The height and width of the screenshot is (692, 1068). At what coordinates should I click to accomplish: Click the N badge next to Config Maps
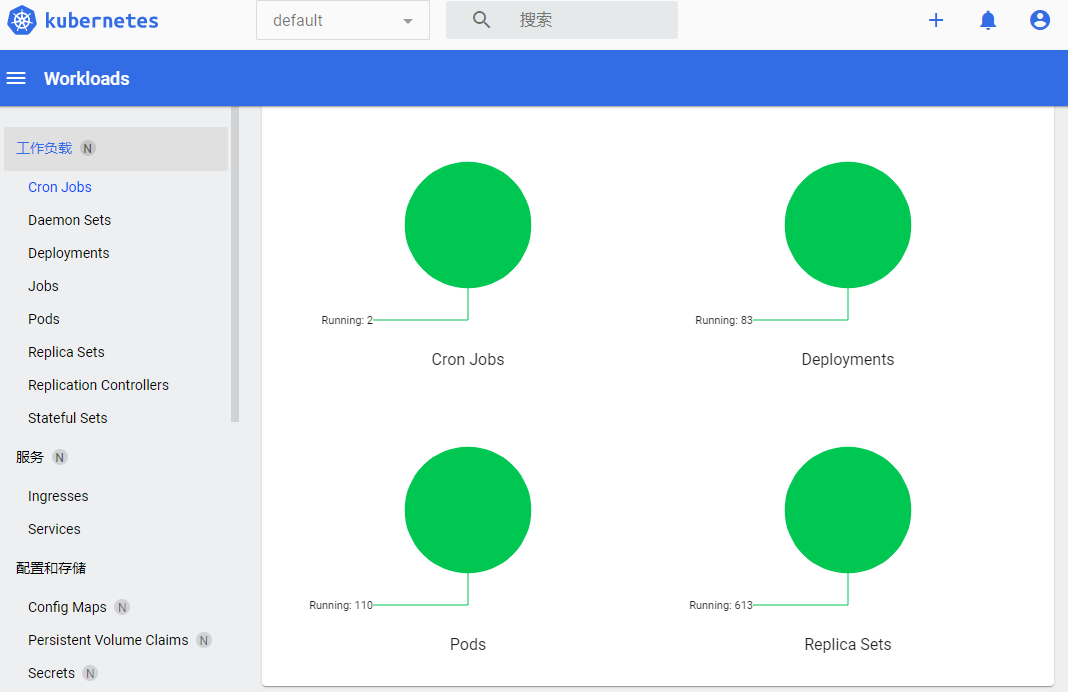pos(122,607)
